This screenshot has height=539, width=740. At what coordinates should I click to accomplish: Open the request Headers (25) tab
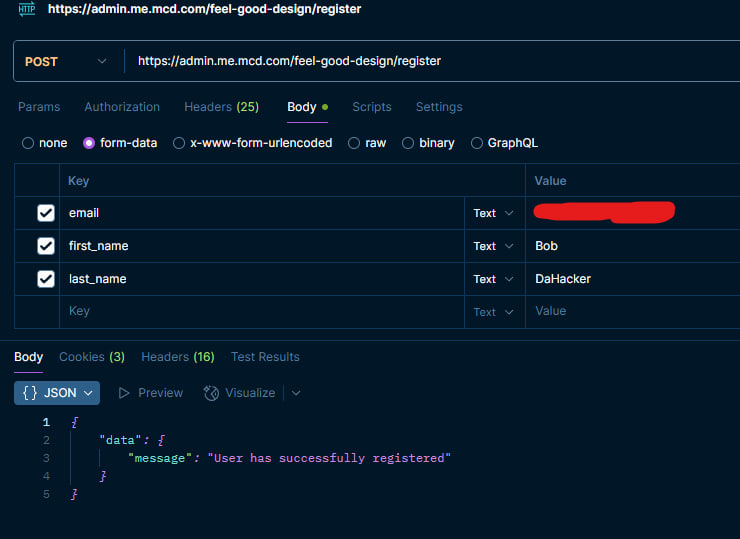[221, 107]
